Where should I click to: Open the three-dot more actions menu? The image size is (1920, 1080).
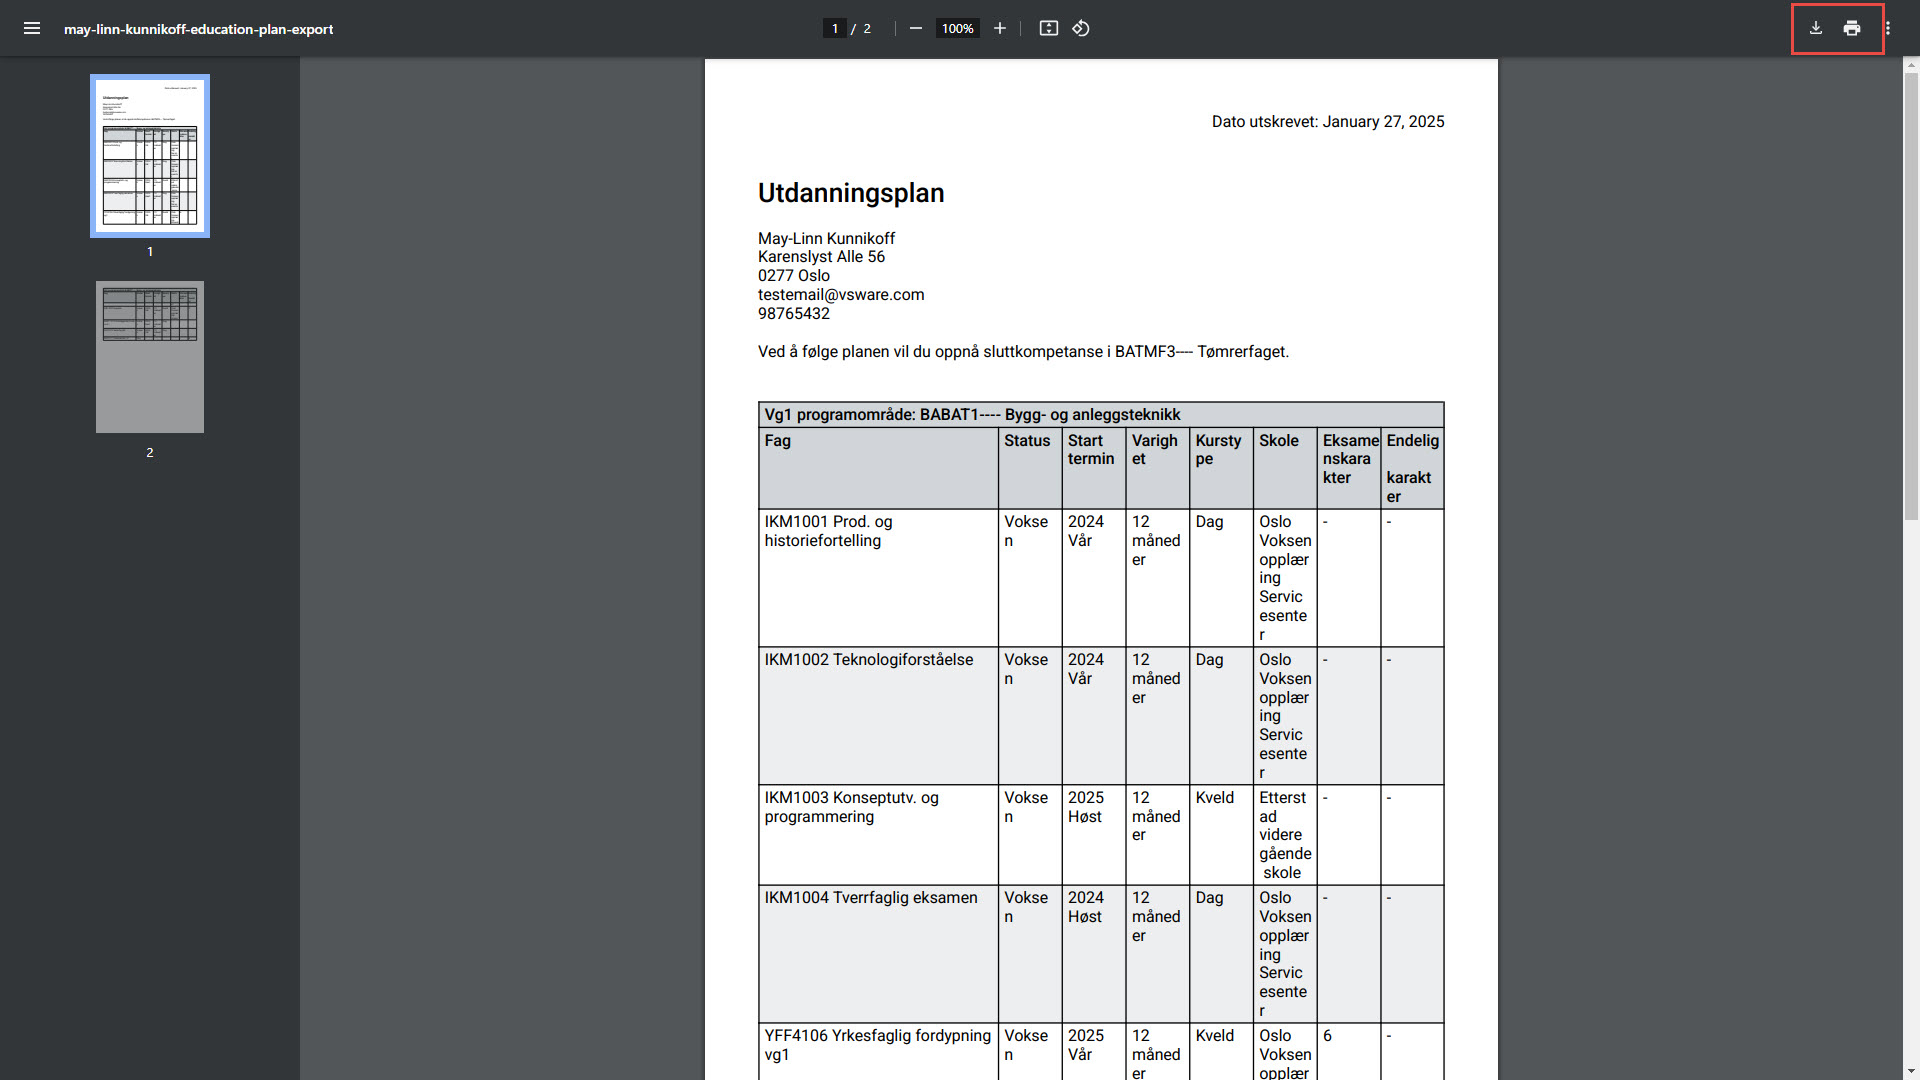(x=1888, y=28)
